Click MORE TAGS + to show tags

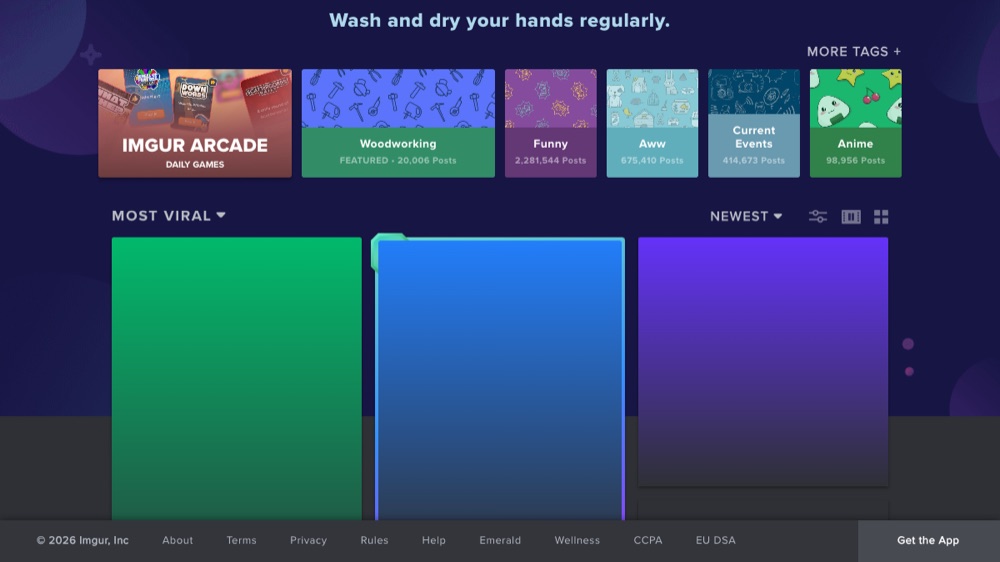click(x=854, y=52)
